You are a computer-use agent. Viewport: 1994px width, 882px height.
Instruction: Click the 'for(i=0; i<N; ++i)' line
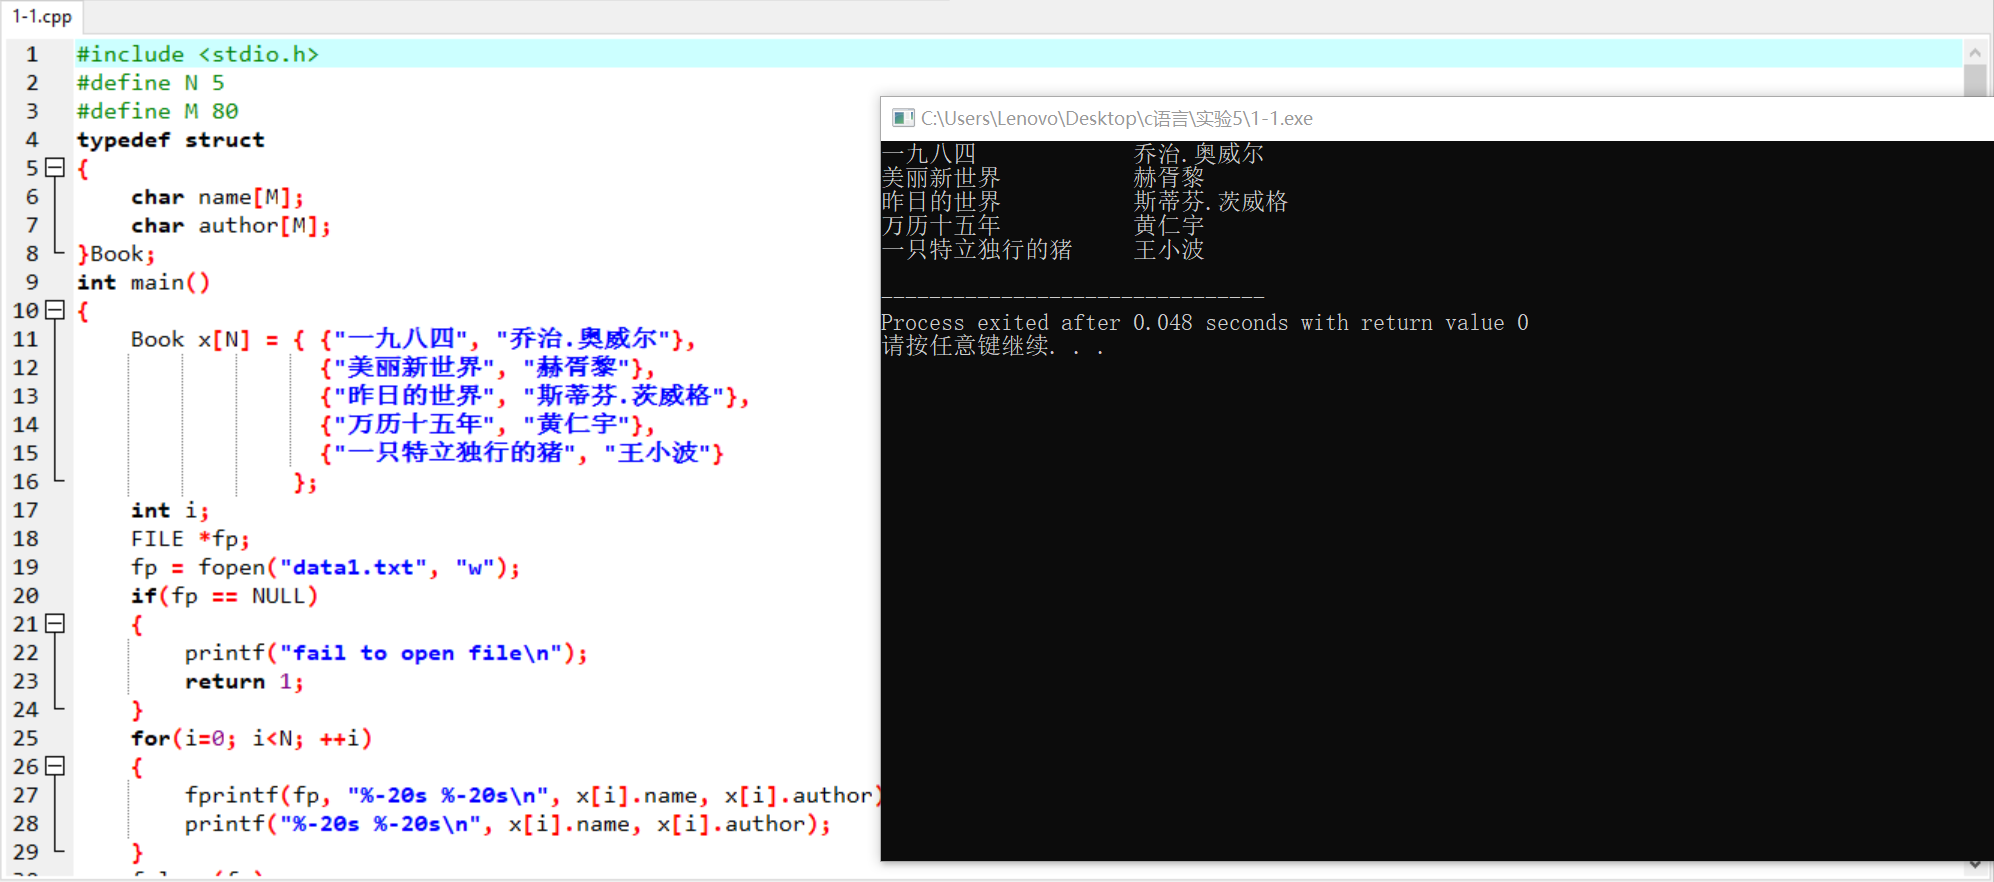click(x=251, y=739)
